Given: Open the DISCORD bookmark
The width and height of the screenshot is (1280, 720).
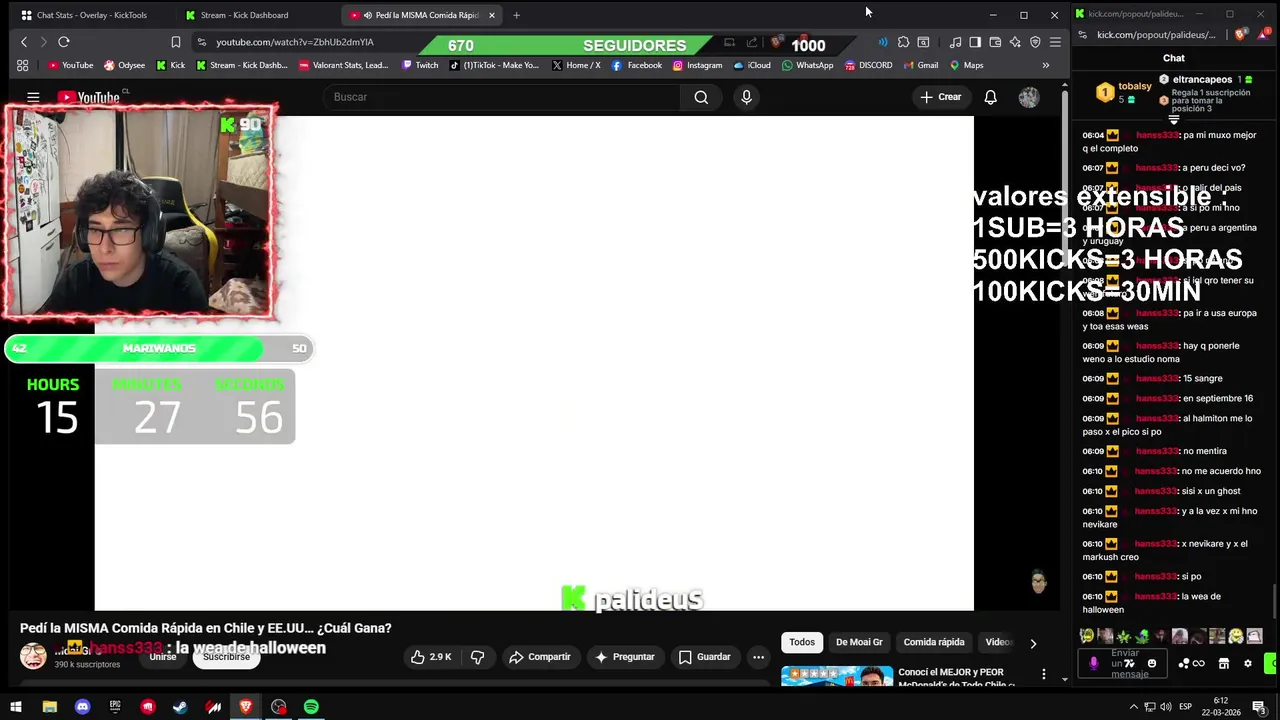Looking at the screenshot, I should point(868,65).
